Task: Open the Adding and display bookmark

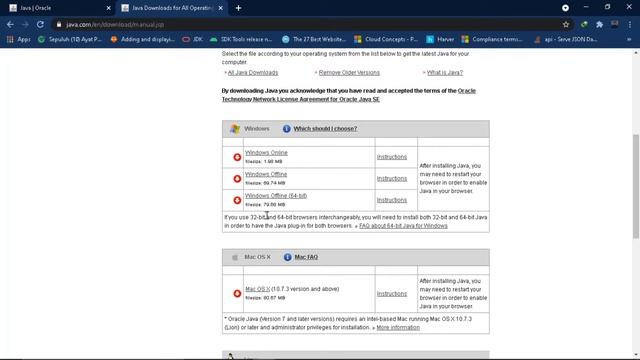Action: (143, 39)
